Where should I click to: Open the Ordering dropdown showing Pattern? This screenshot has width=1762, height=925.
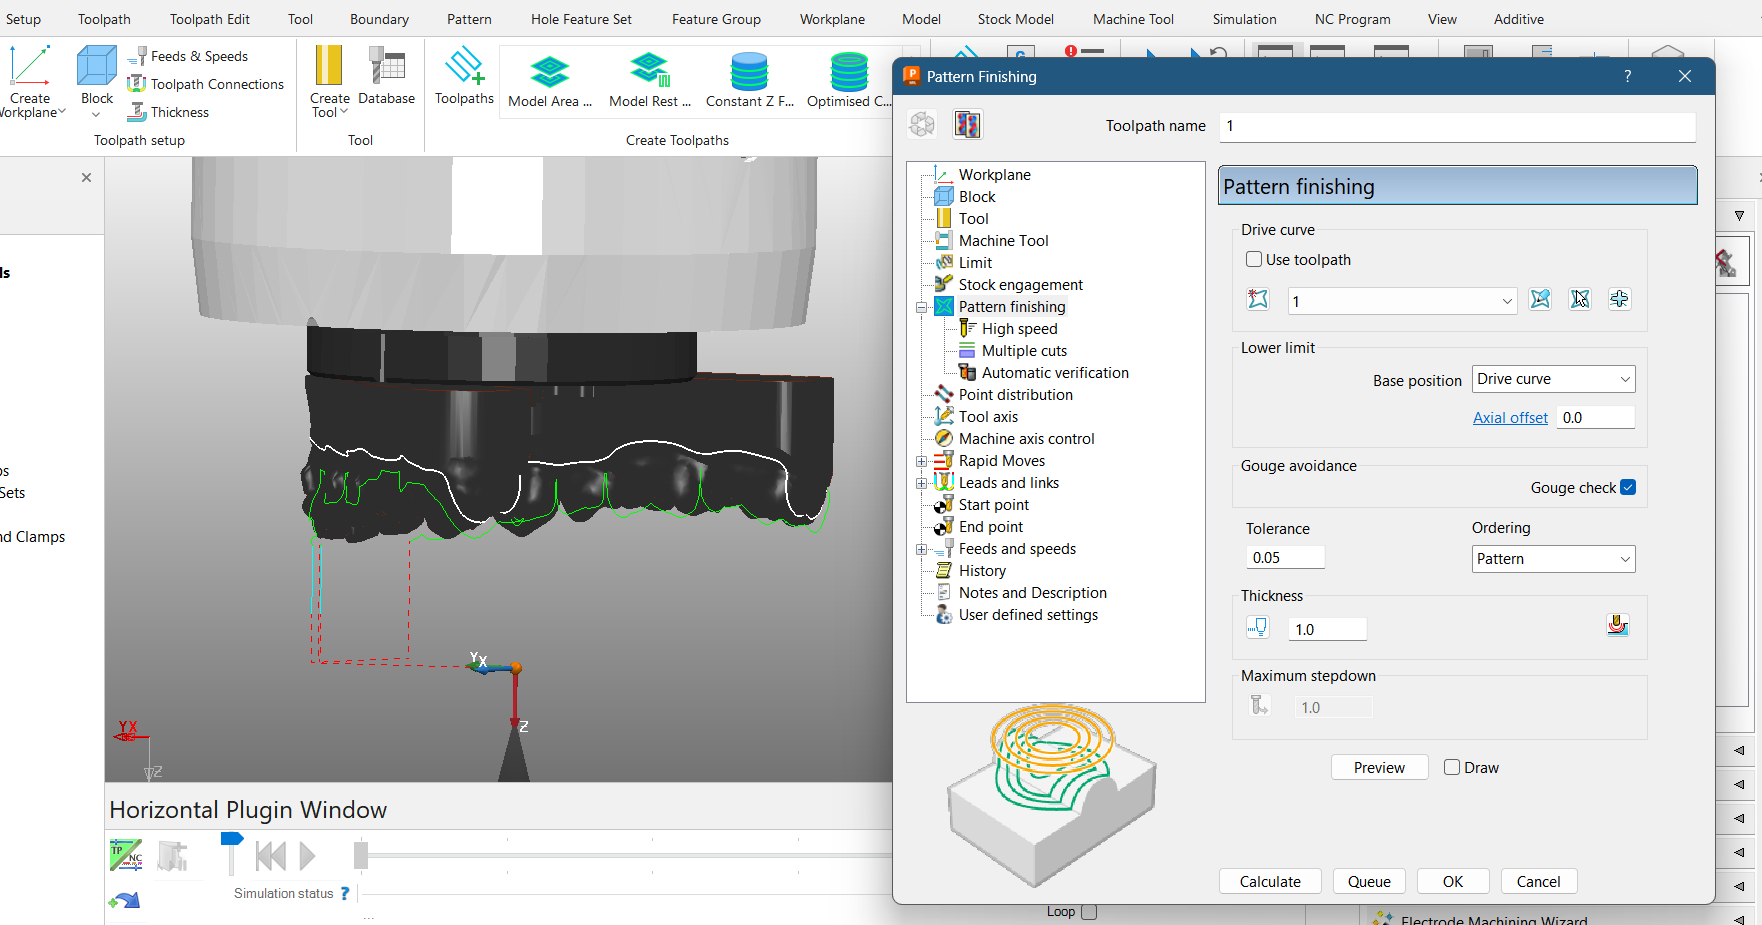coord(1552,559)
